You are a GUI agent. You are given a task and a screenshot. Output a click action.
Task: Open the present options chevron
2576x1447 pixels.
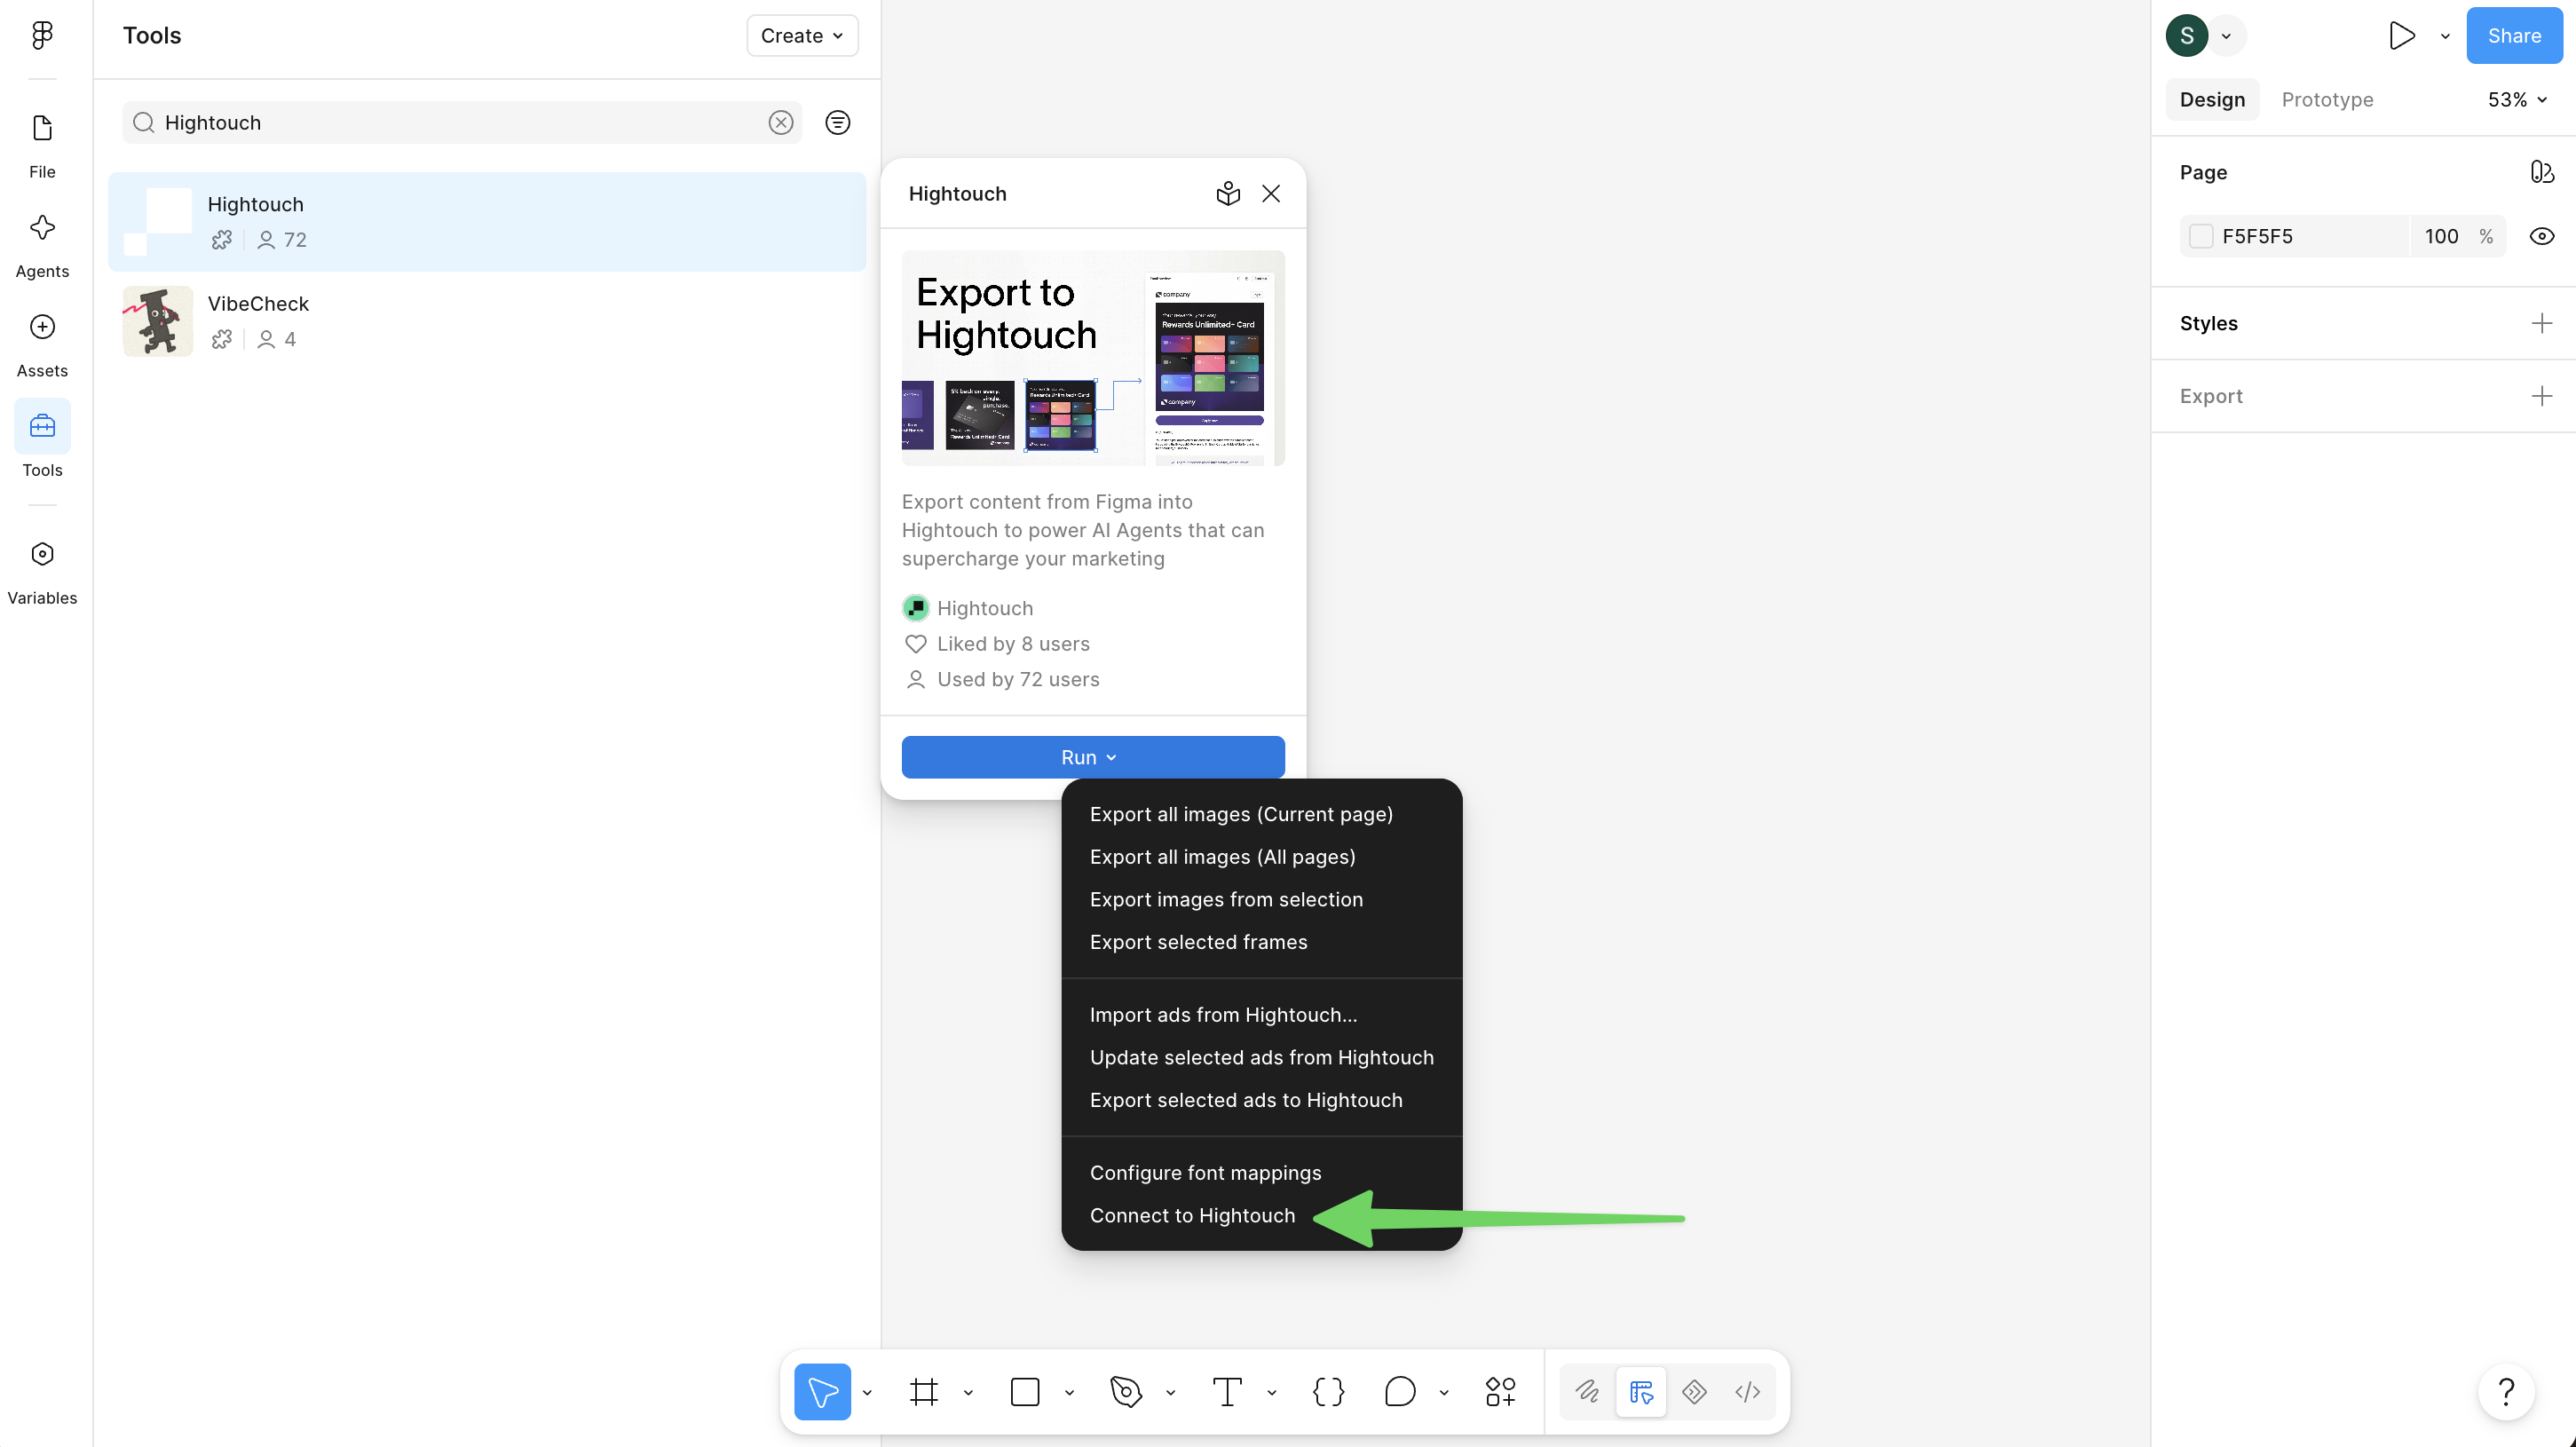coord(2445,36)
